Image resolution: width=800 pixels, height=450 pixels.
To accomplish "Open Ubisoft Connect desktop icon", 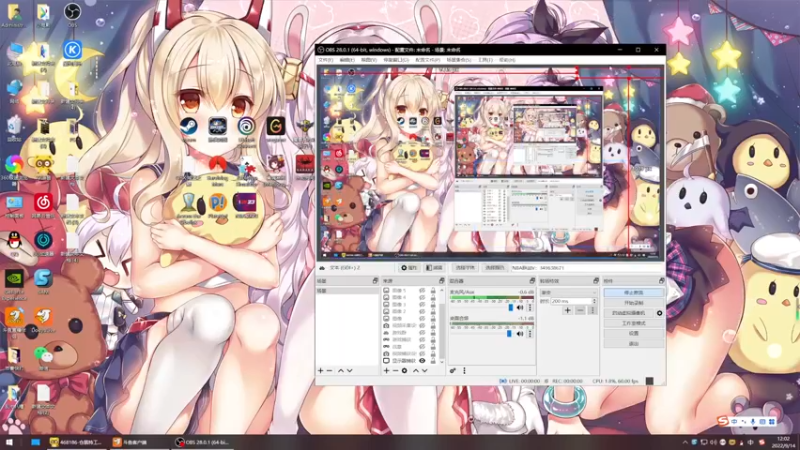I will pos(246,132).
